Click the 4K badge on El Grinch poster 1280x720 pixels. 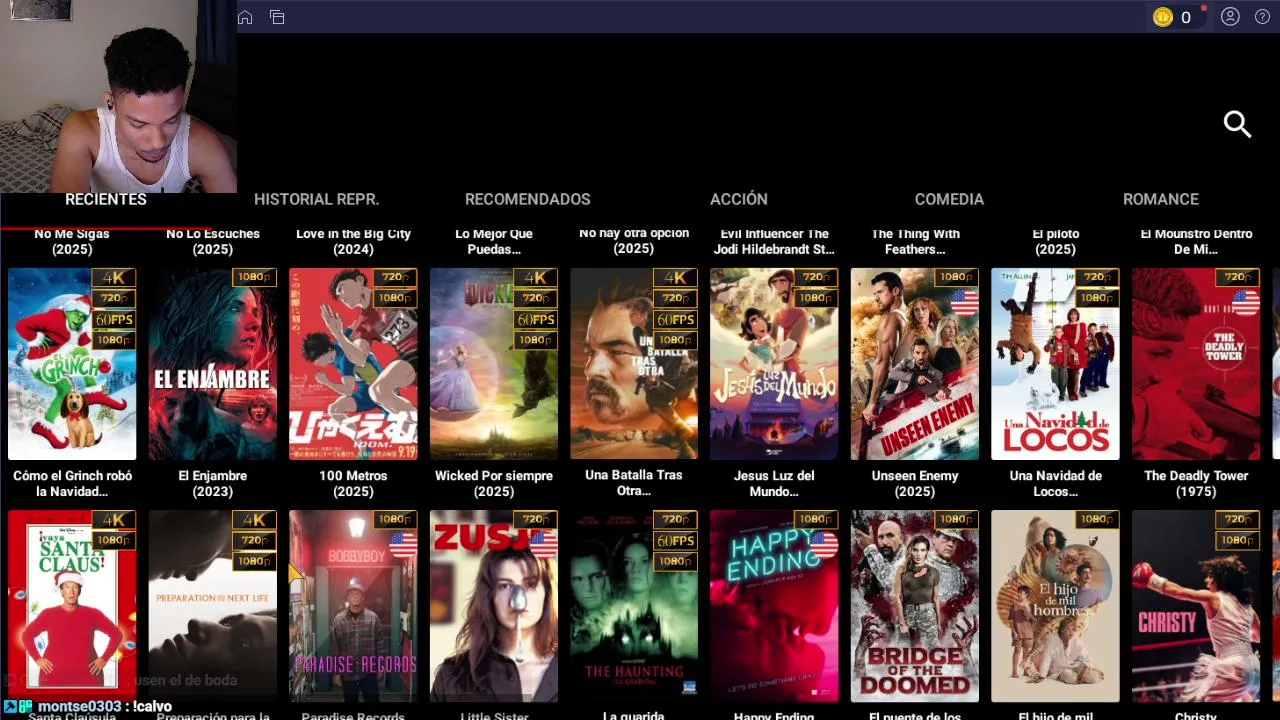point(114,277)
